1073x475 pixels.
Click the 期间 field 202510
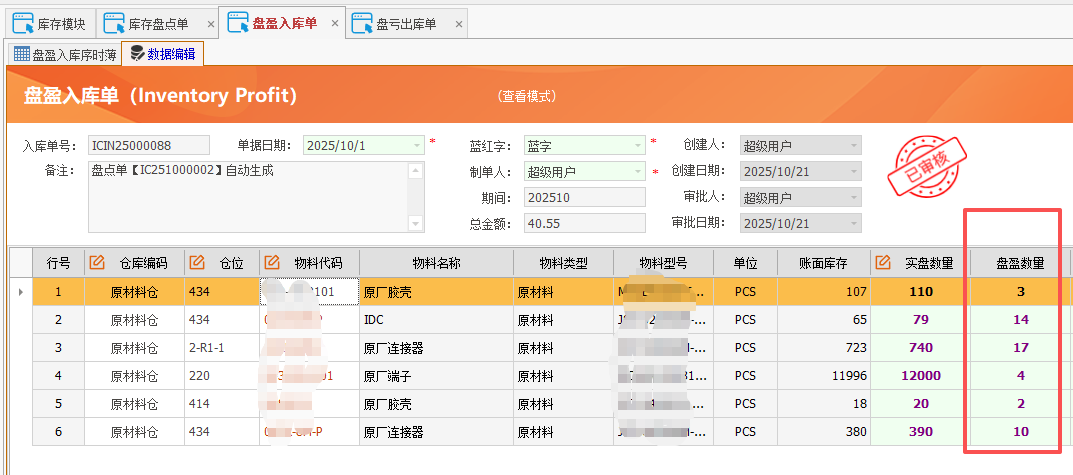585,197
